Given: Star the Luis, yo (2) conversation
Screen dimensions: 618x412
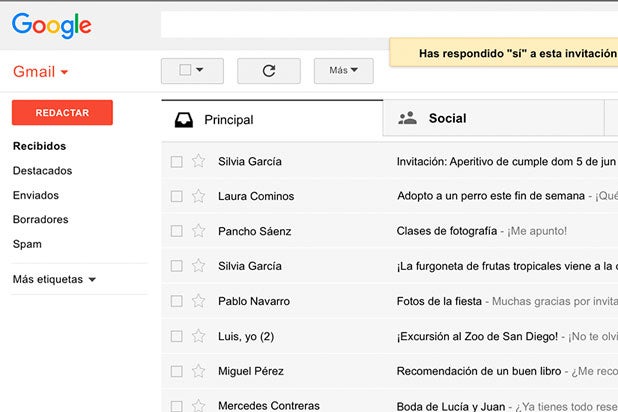Looking at the screenshot, I should [198, 336].
